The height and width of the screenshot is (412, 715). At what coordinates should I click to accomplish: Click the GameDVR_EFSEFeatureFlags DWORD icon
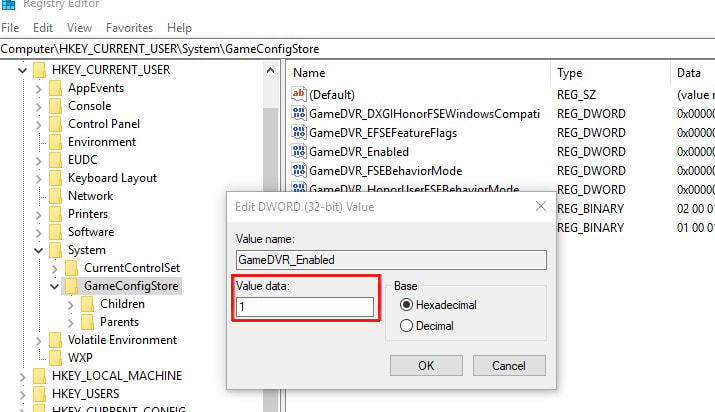coord(299,133)
